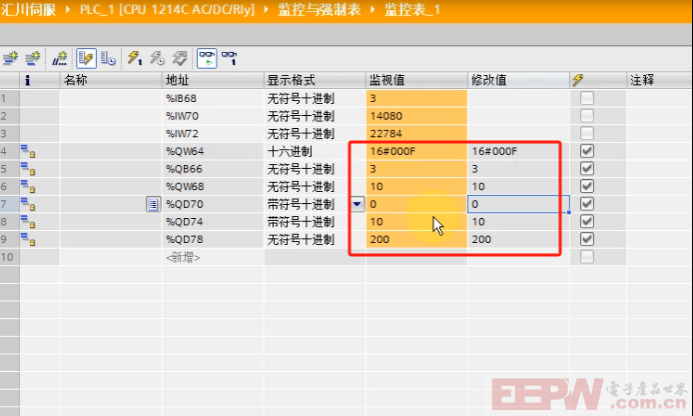Click the <新增> address cell
The width and height of the screenshot is (693, 416).
pos(213,257)
